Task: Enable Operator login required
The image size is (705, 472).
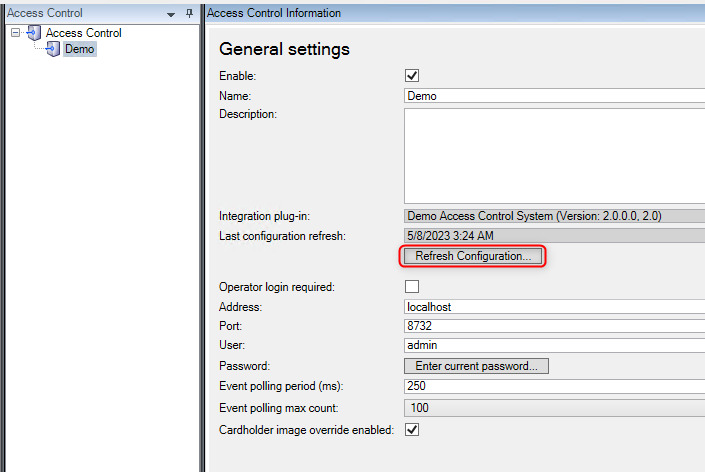Action: click(x=411, y=287)
